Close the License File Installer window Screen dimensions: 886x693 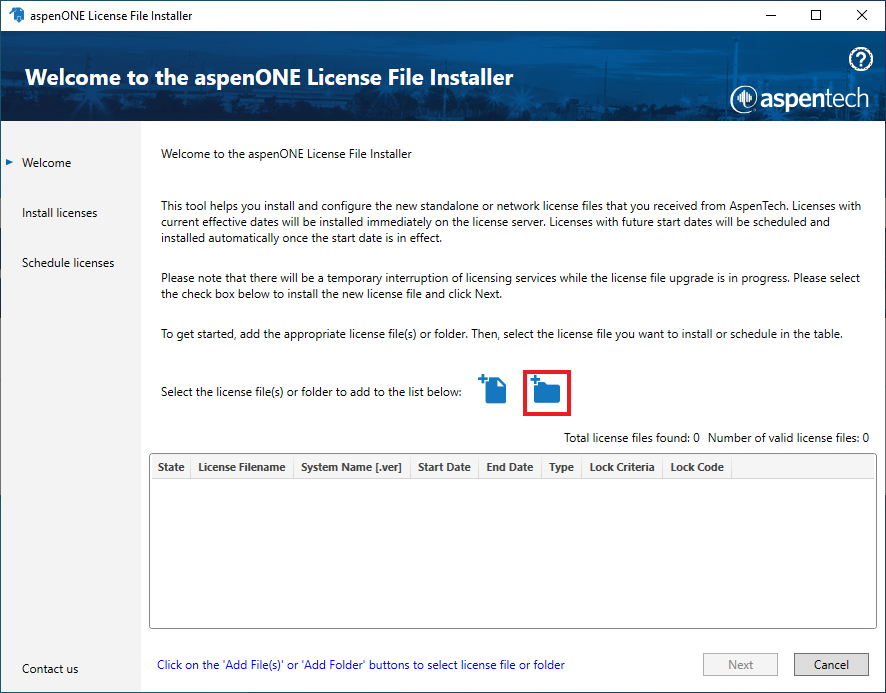862,15
